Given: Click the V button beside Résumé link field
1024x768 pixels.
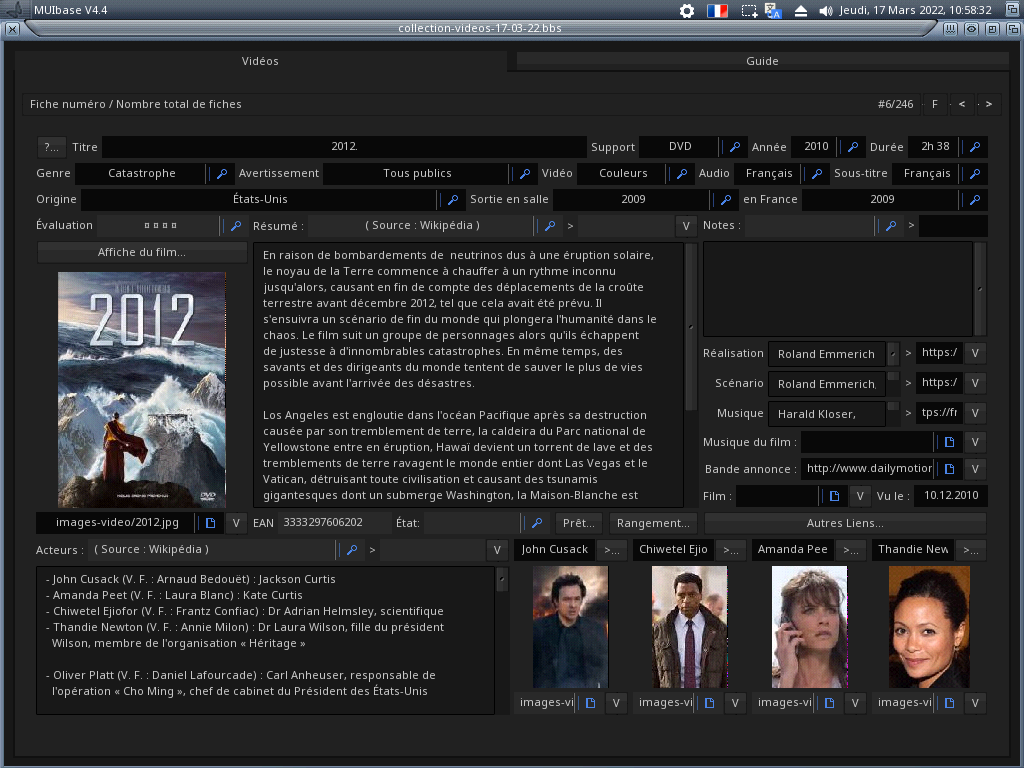Looking at the screenshot, I should tap(686, 226).
